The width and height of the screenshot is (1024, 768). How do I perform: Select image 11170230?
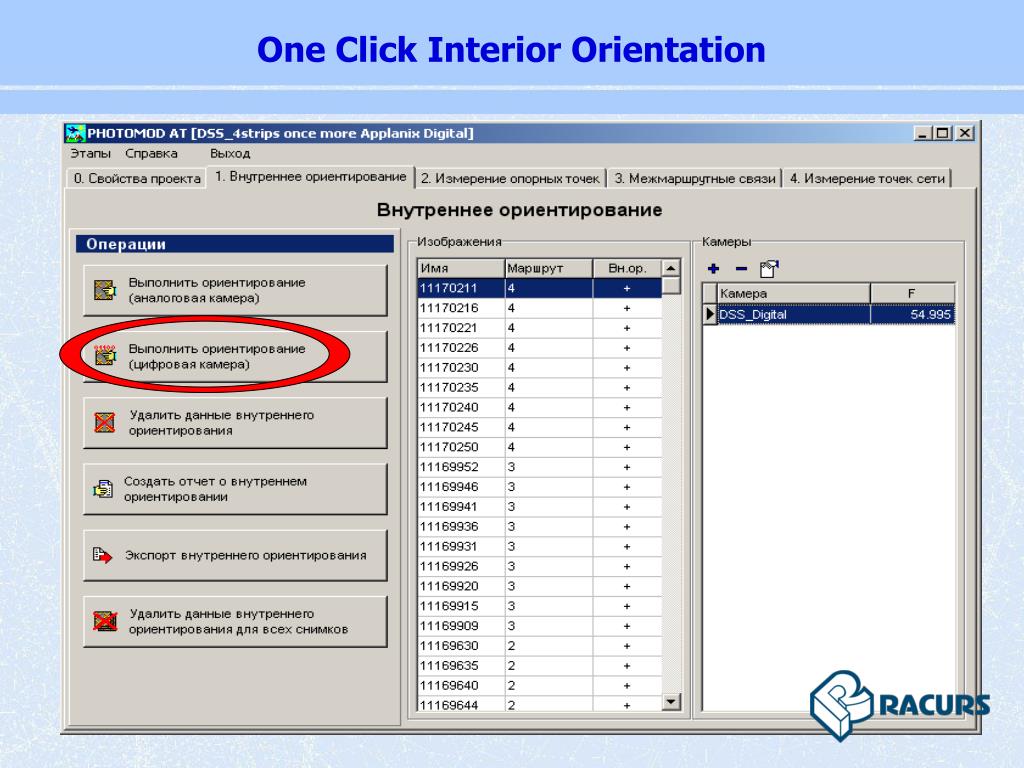click(x=539, y=368)
